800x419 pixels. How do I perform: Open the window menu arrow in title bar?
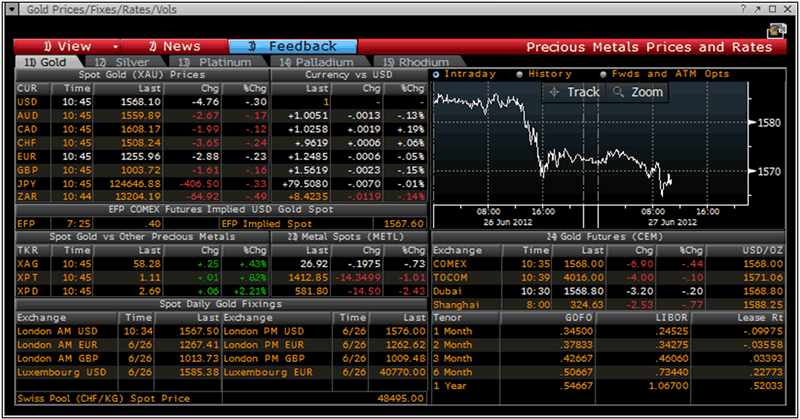point(12,9)
